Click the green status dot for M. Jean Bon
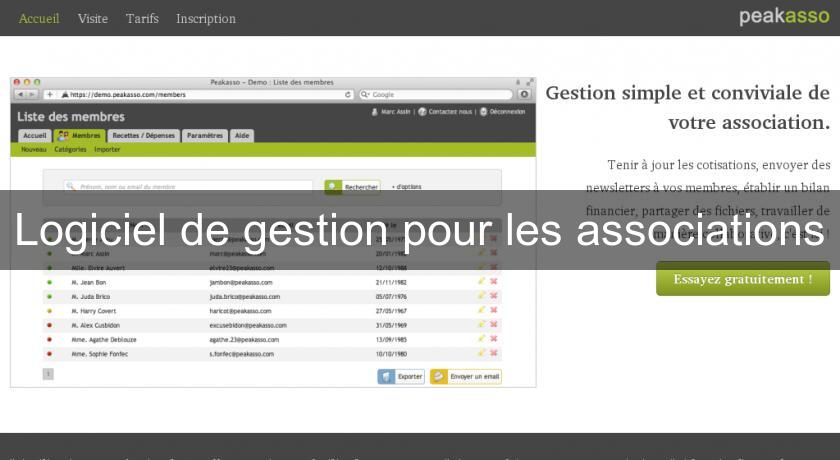 50,282
